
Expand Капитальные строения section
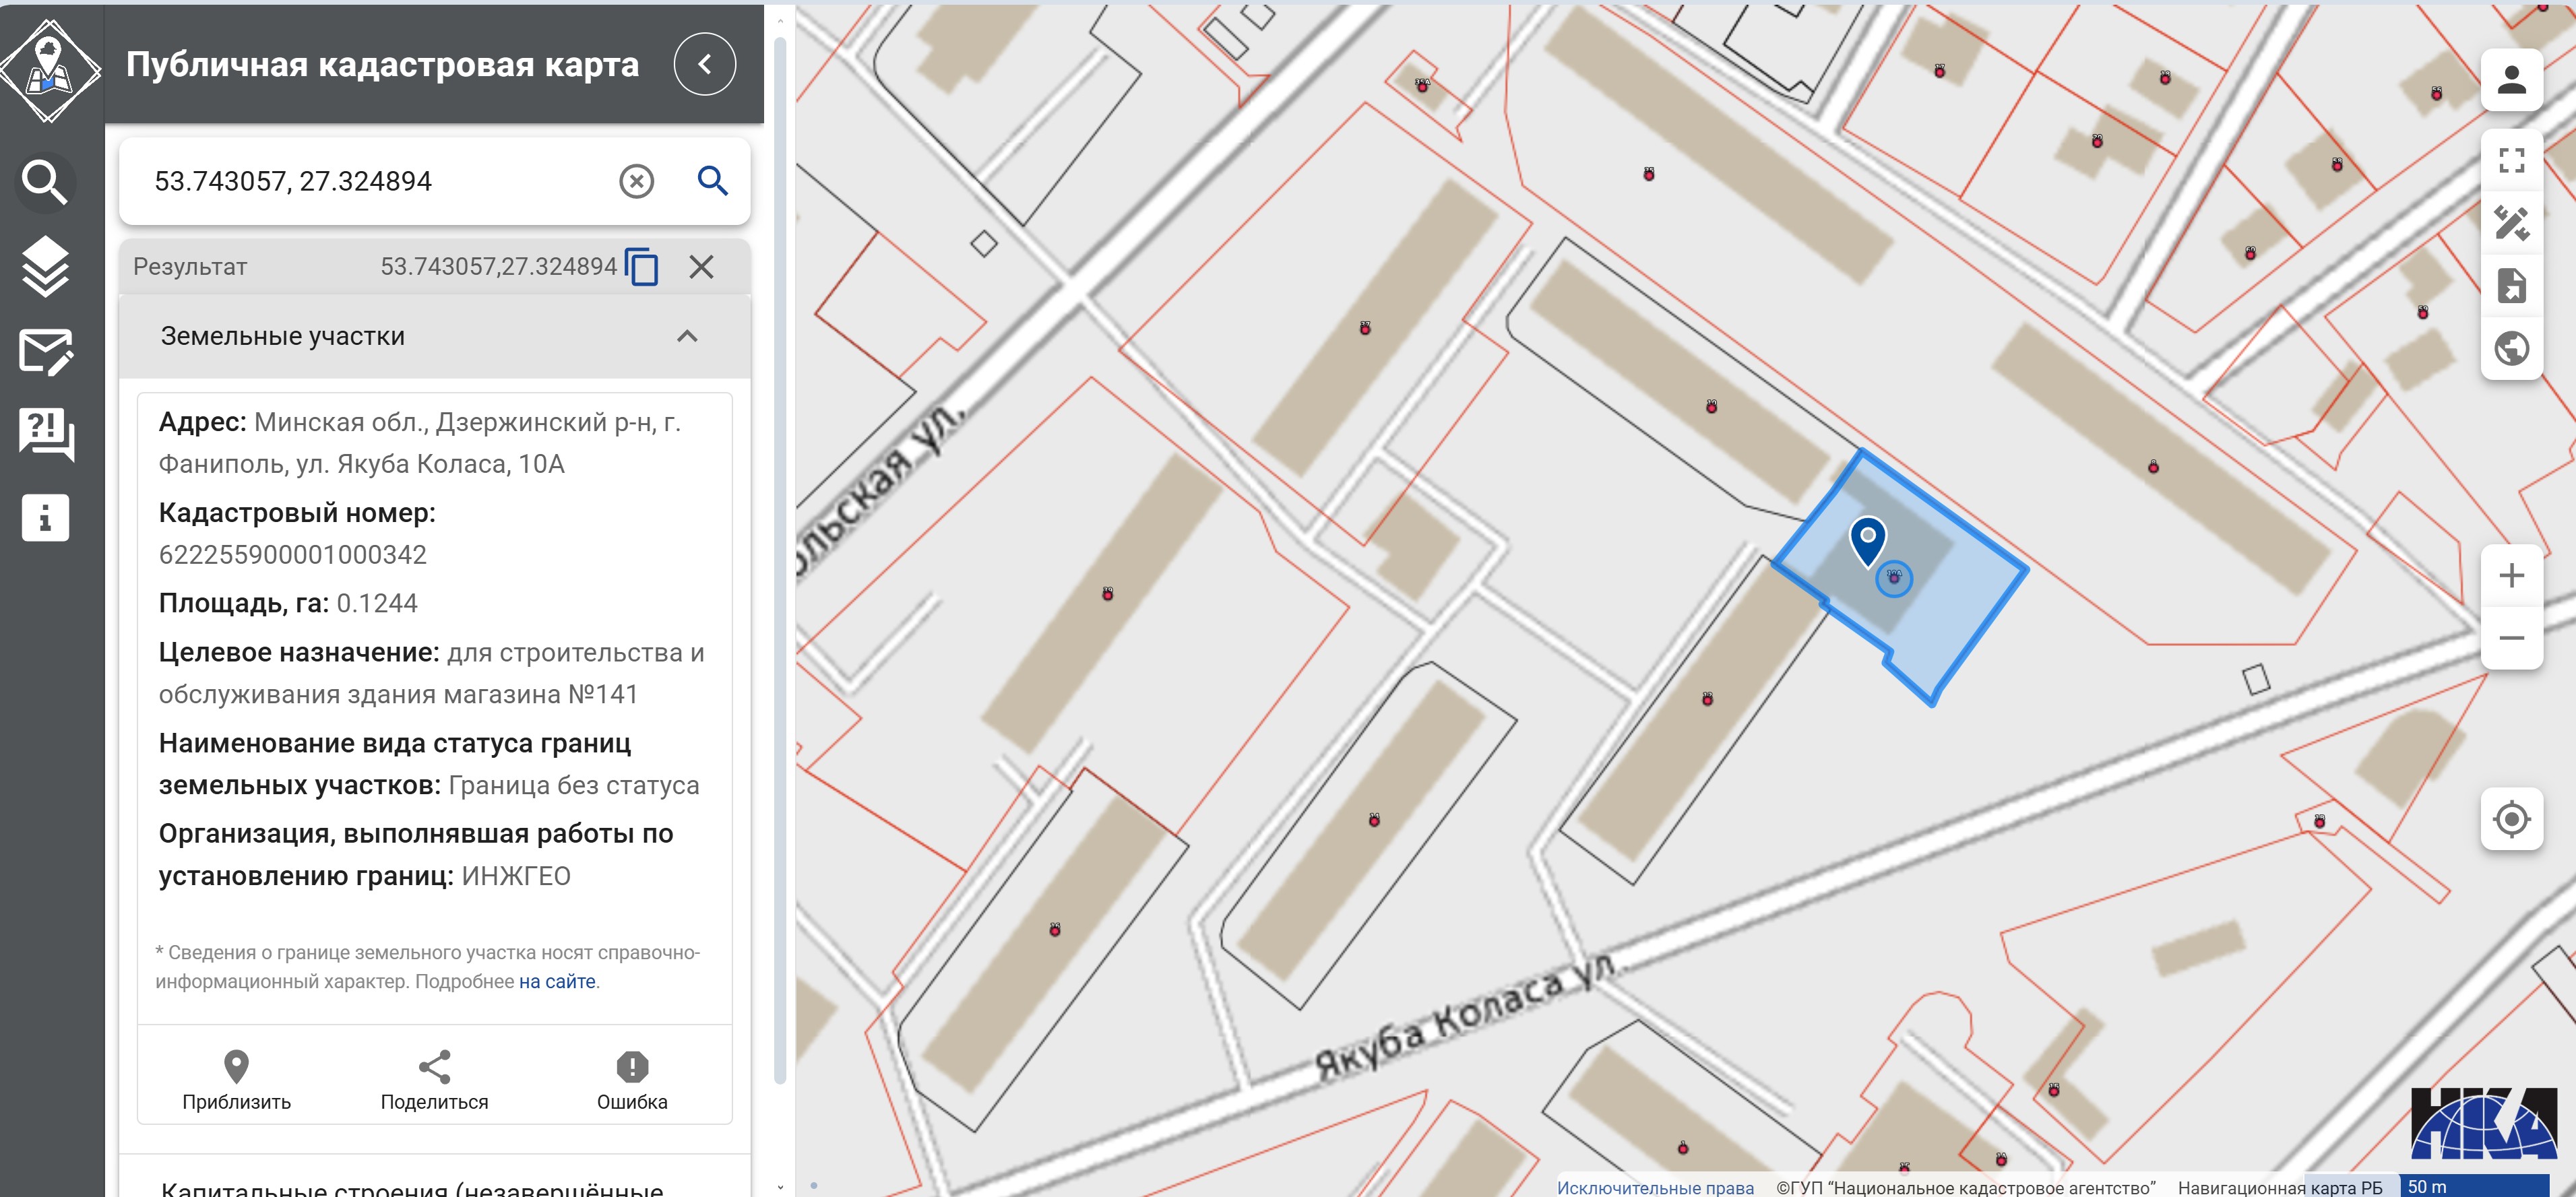point(411,1187)
